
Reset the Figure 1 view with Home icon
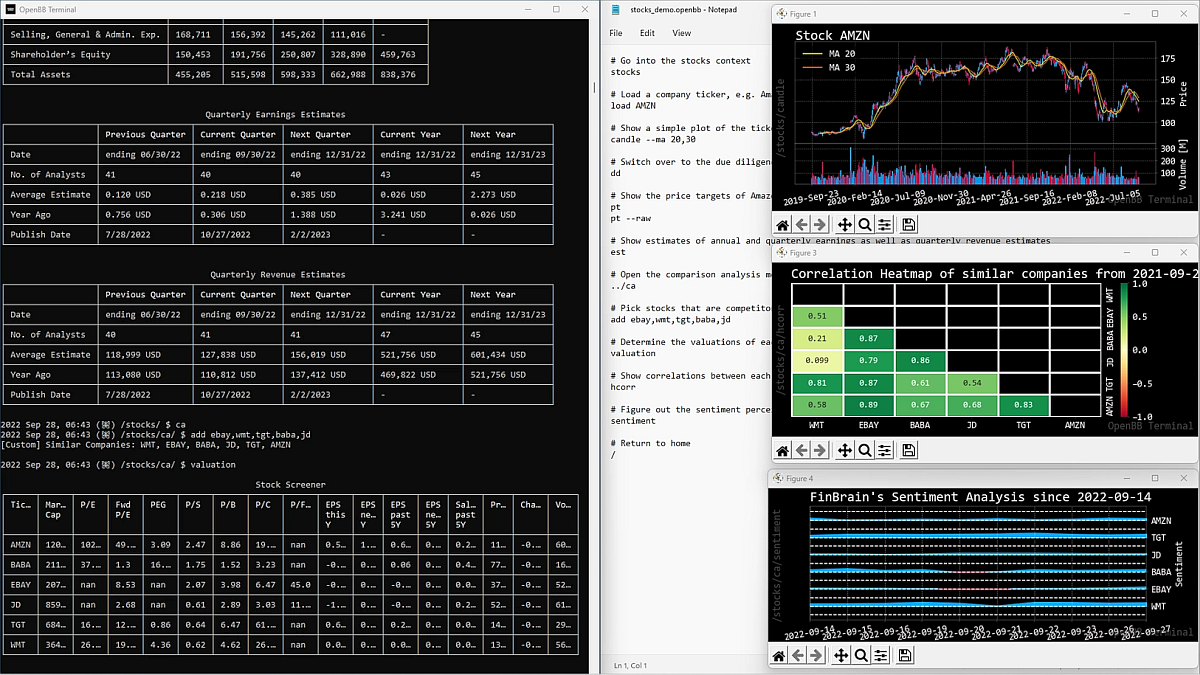783,225
